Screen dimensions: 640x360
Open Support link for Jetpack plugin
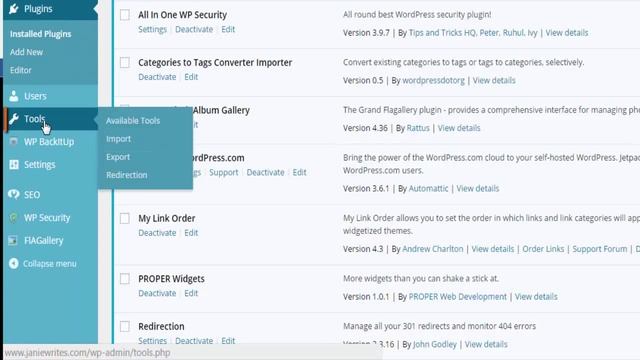224,172
